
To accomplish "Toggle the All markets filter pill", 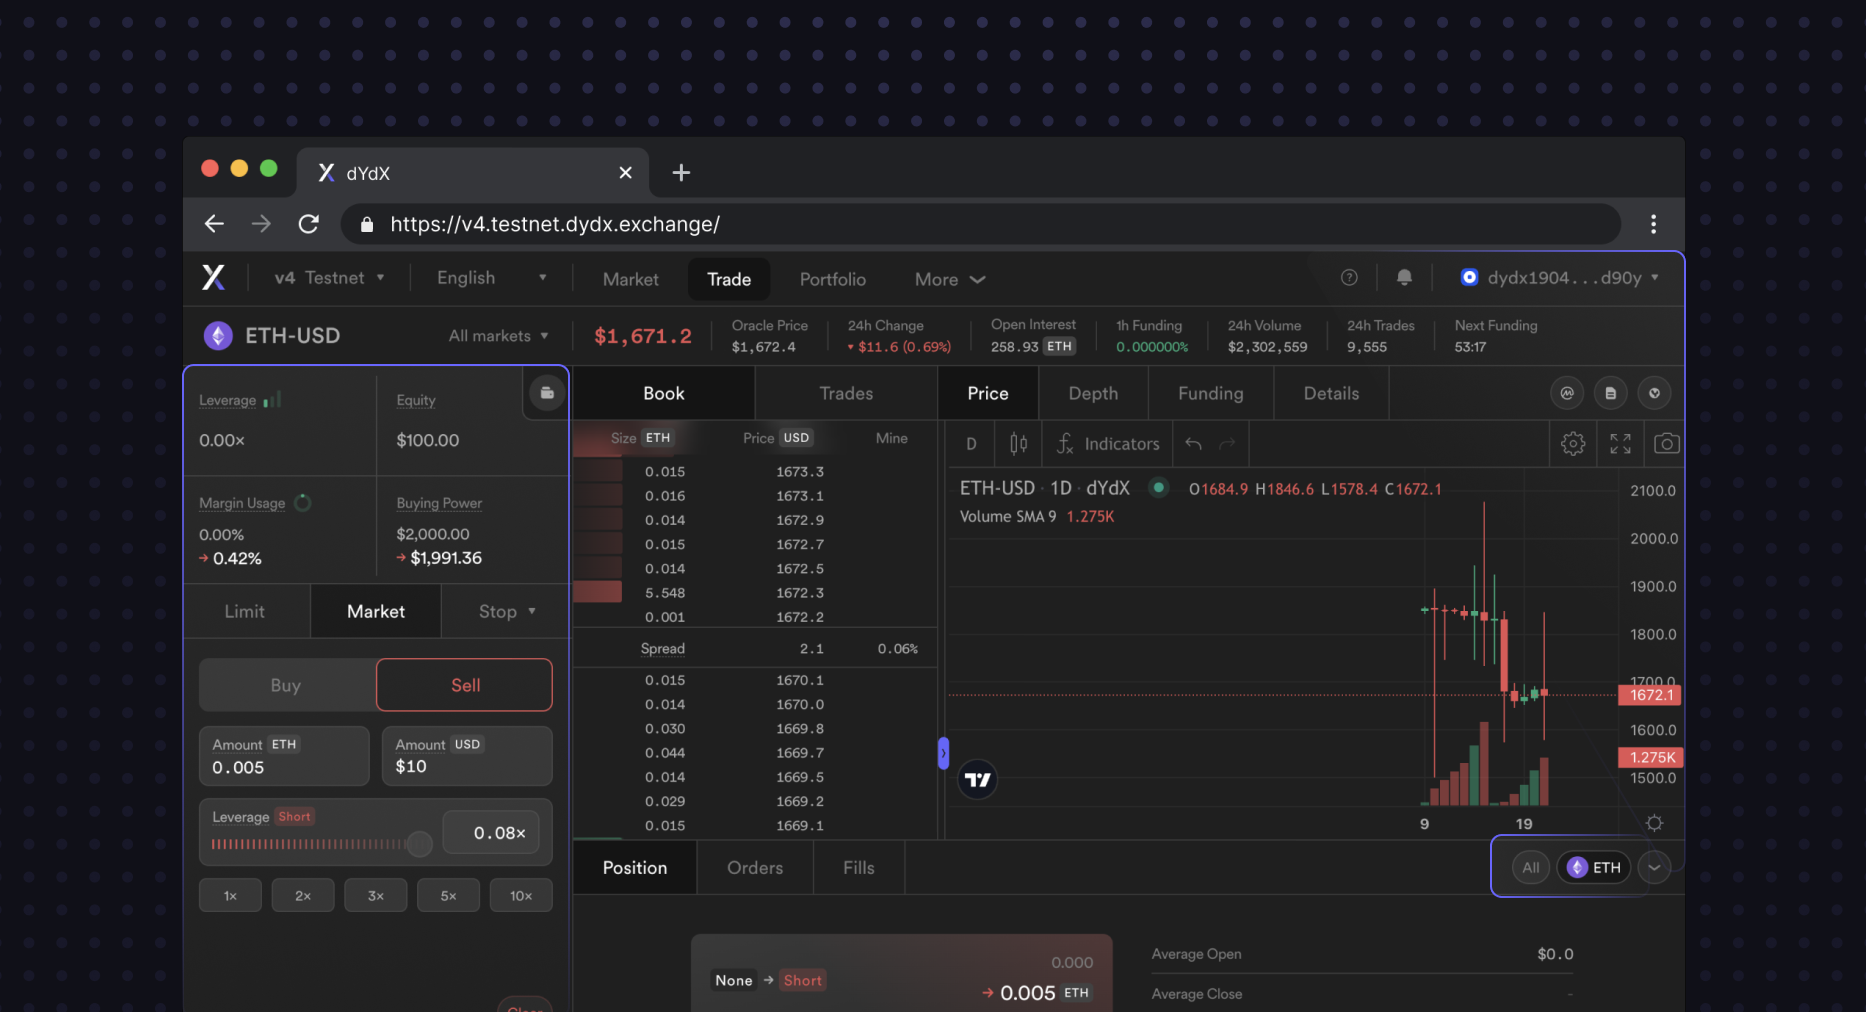I will coord(1530,867).
